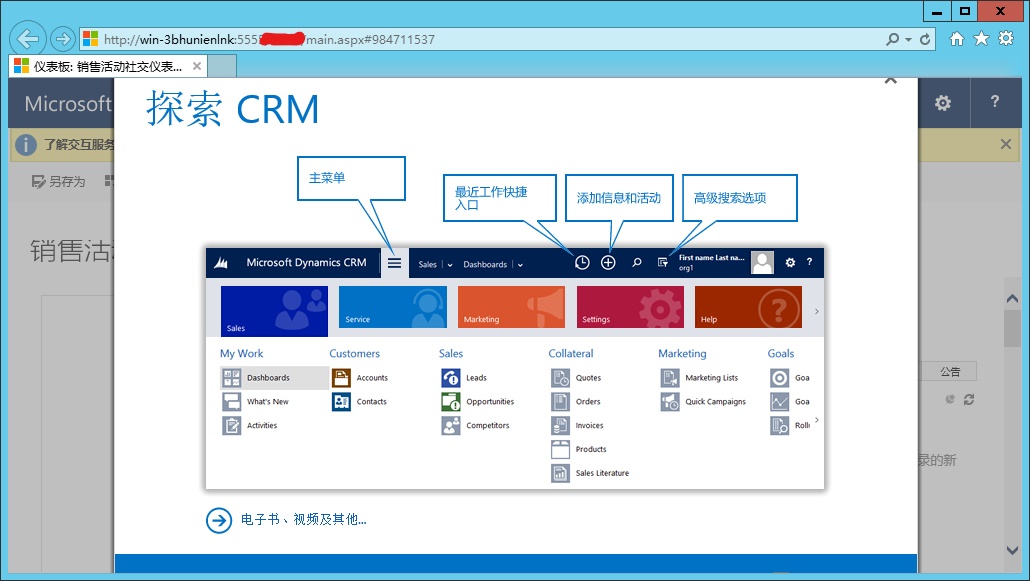The image size is (1030, 581).
Task: Click the hamburger main menu icon
Action: pyautogui.click(x=394, y=263)
